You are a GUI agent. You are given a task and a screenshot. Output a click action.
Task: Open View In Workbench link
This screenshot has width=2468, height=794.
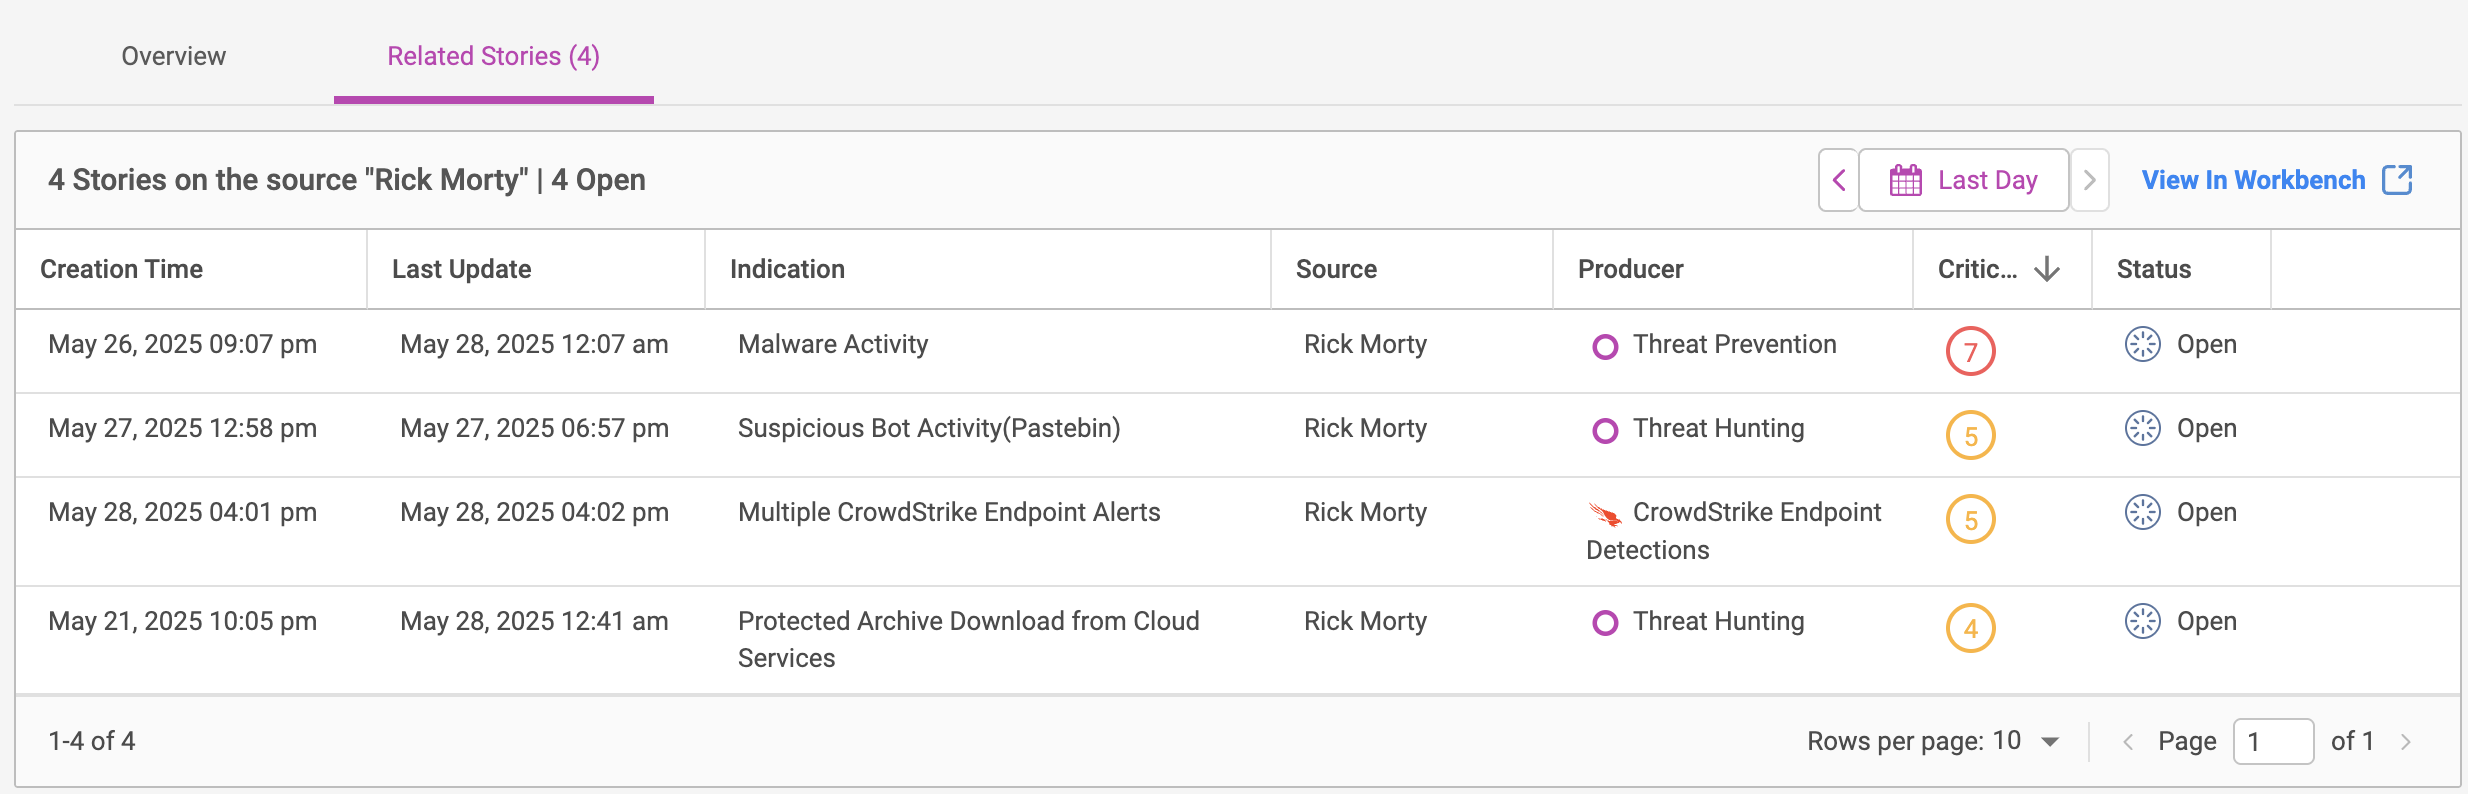click(x=2253, y=181)
